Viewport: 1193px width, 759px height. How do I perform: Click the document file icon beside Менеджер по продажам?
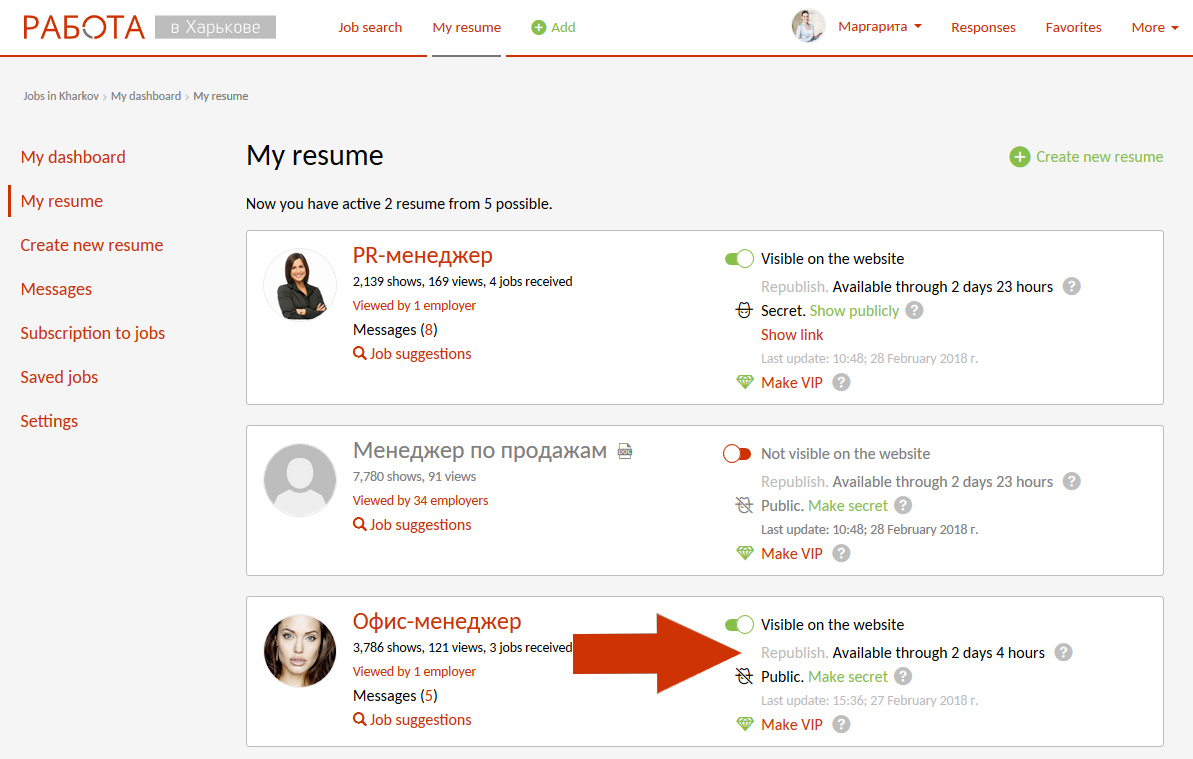[625, 452]
